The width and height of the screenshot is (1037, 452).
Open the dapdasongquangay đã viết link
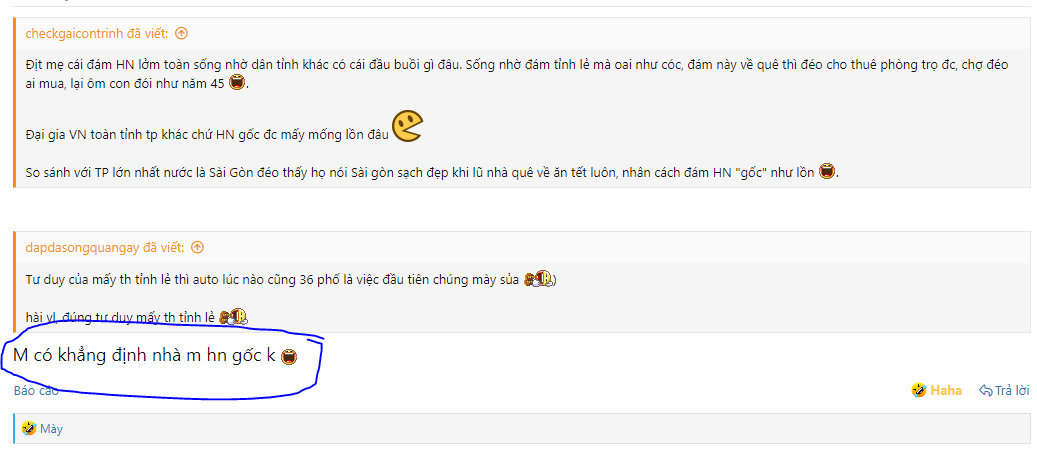click(x=105, y=248)
